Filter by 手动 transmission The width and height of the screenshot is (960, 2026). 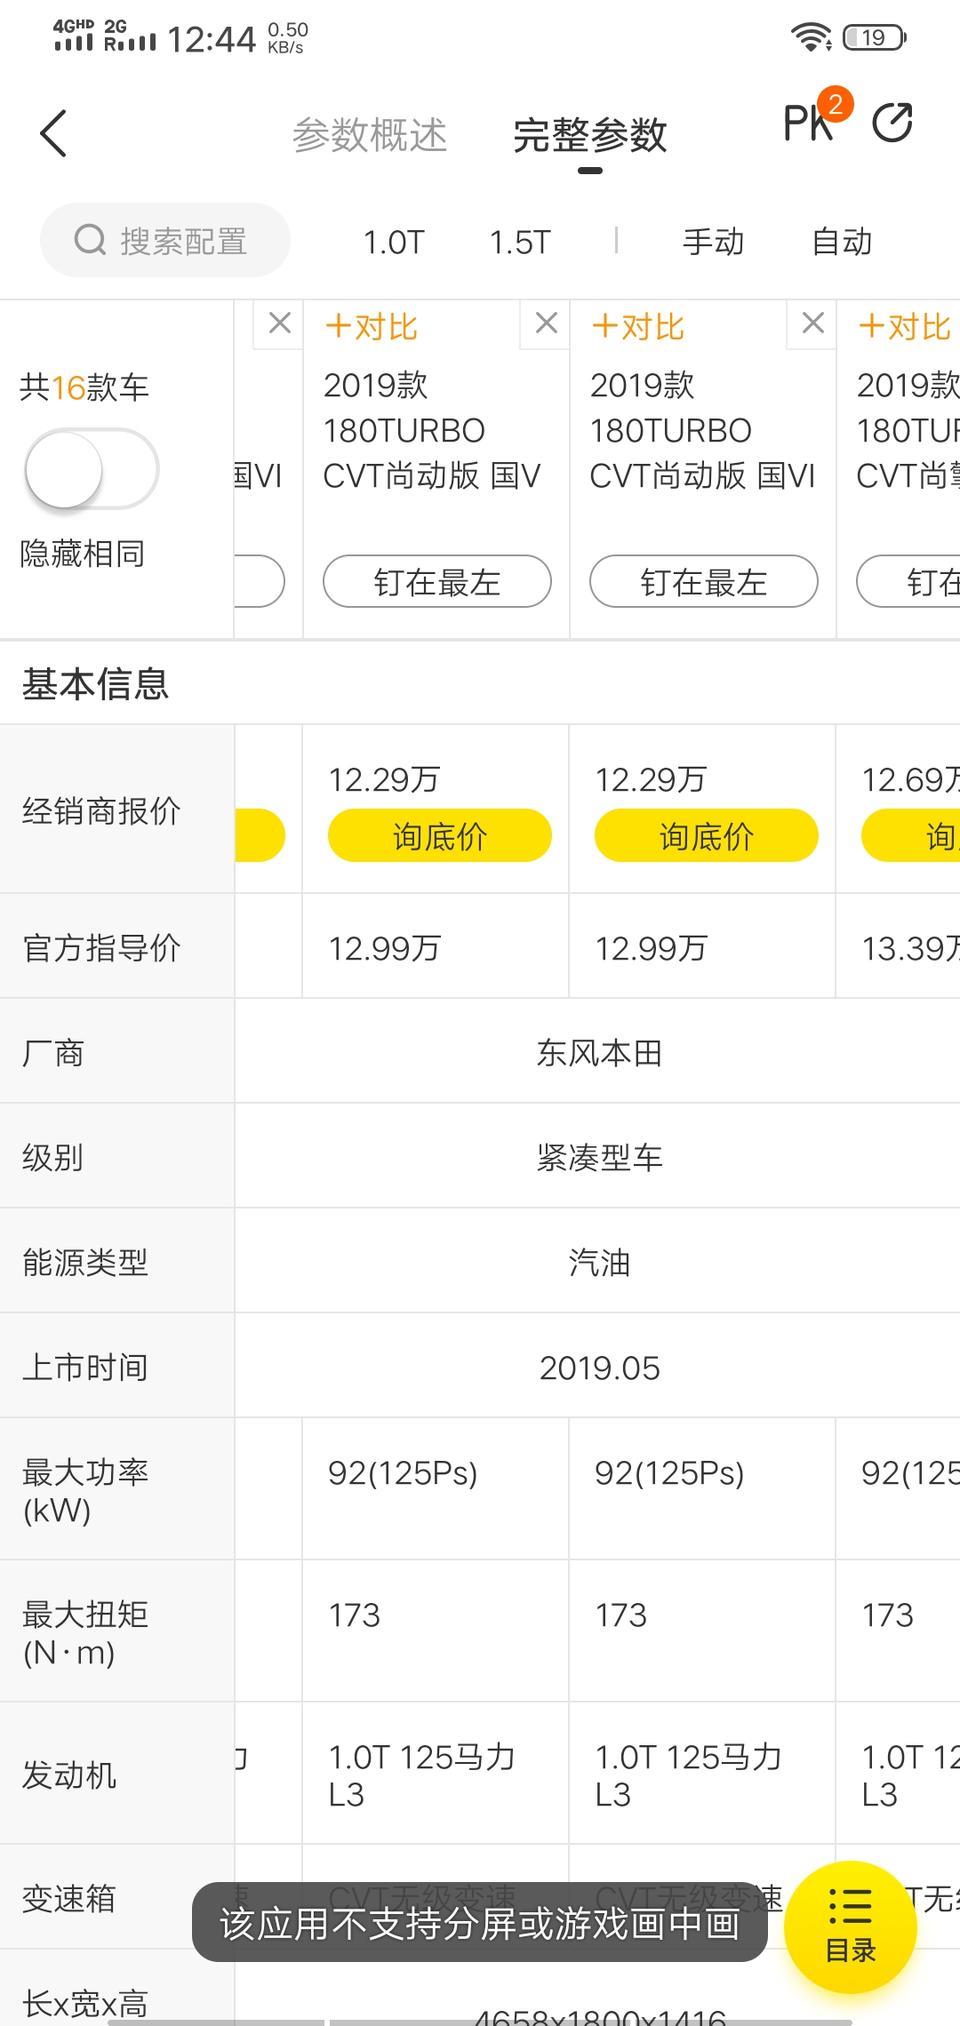point(713,241)
